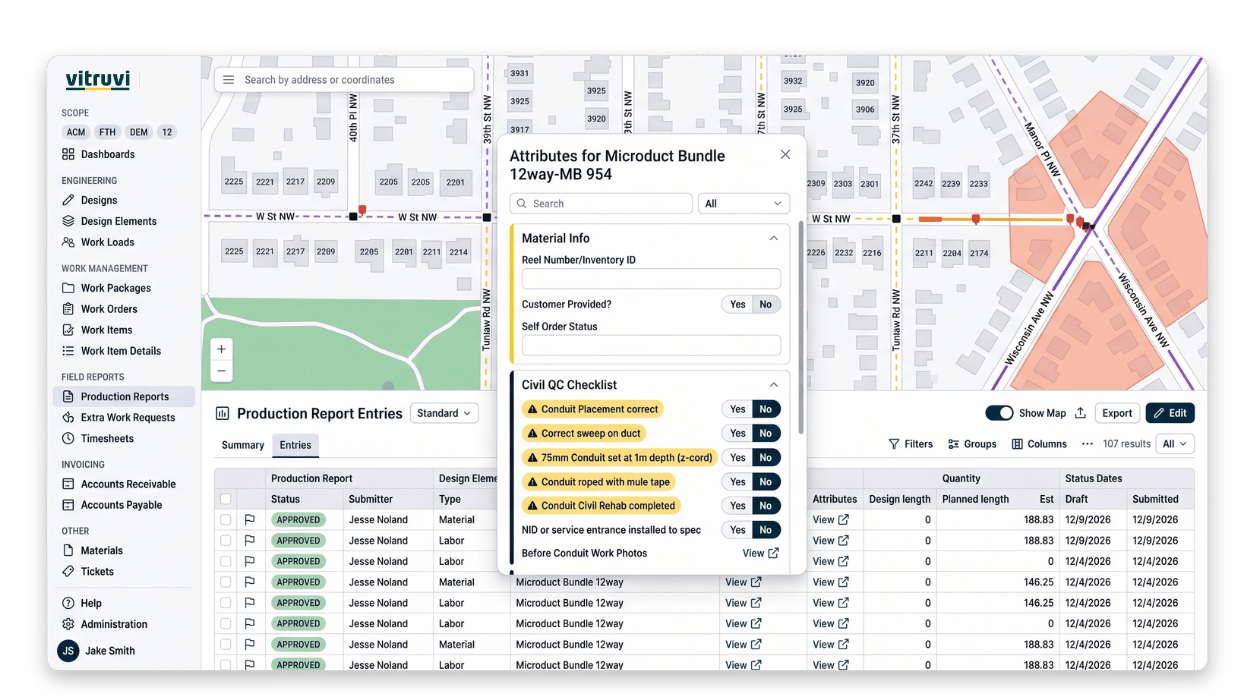Image resolution: width=1260 pixels, height=700 pixels.
Task: Open the Filters panel
Action: [x=911, y=444]
